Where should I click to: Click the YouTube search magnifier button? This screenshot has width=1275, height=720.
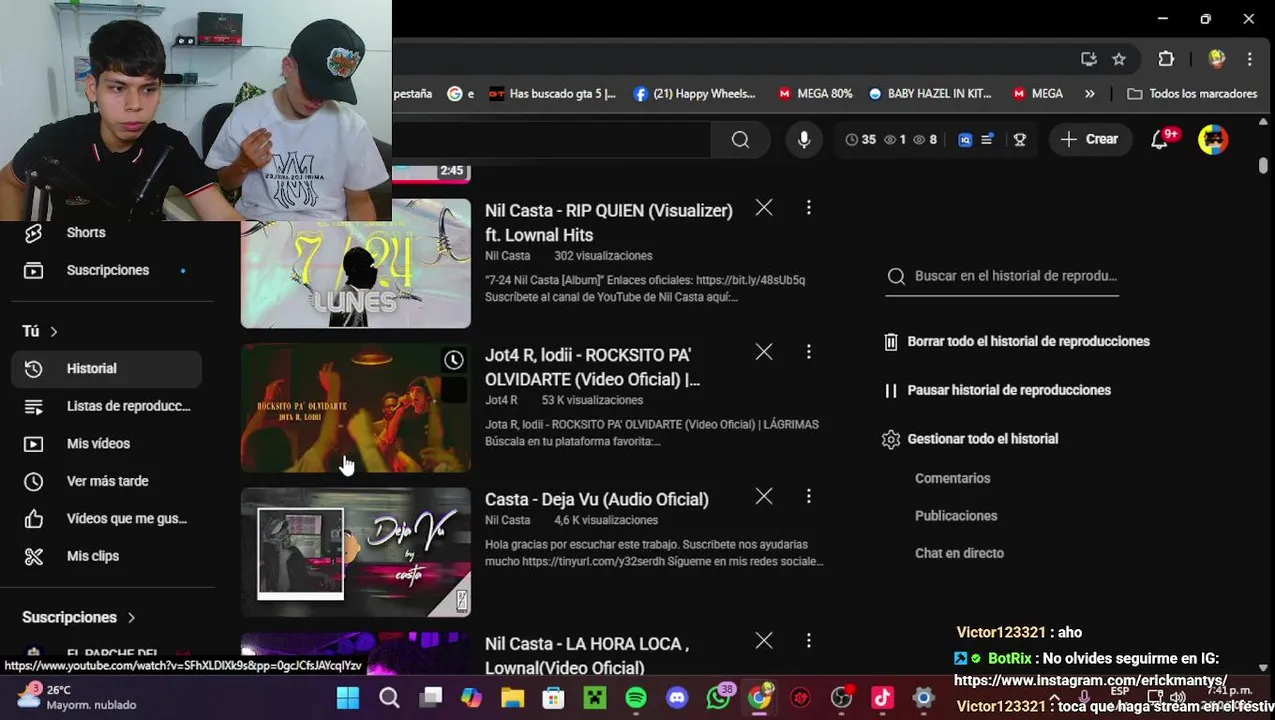740,140
